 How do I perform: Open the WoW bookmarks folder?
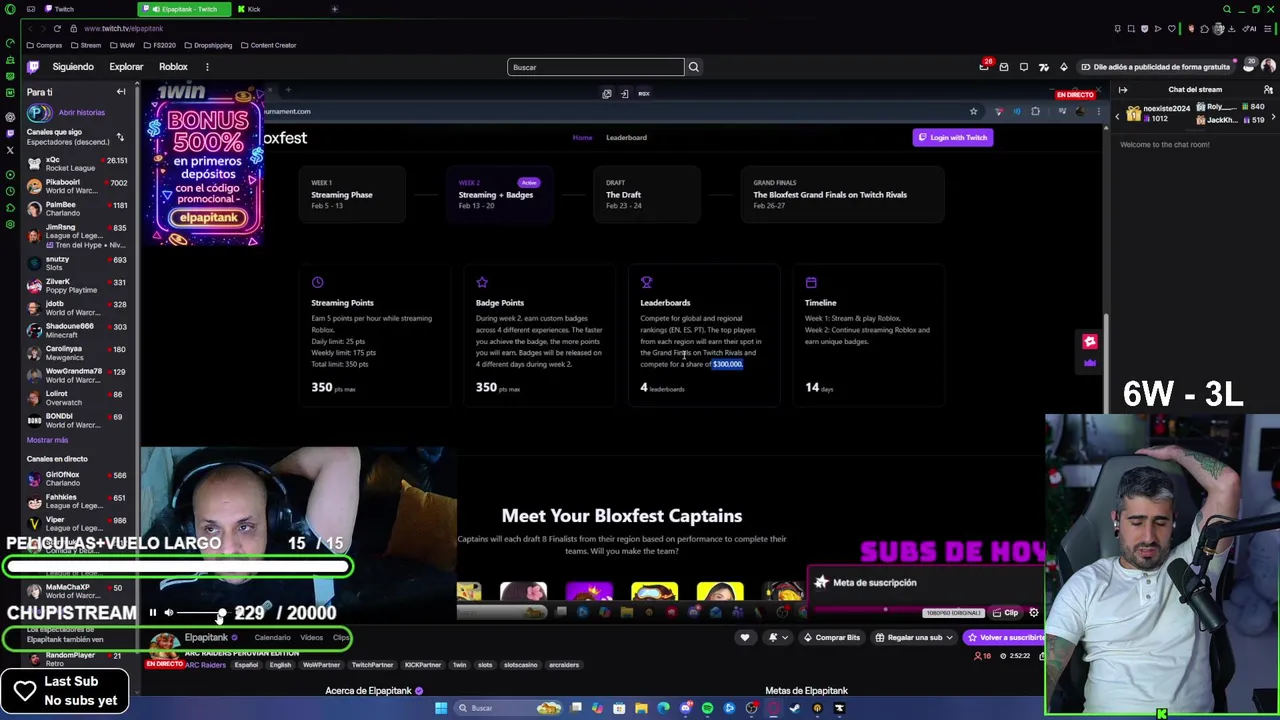123,45
